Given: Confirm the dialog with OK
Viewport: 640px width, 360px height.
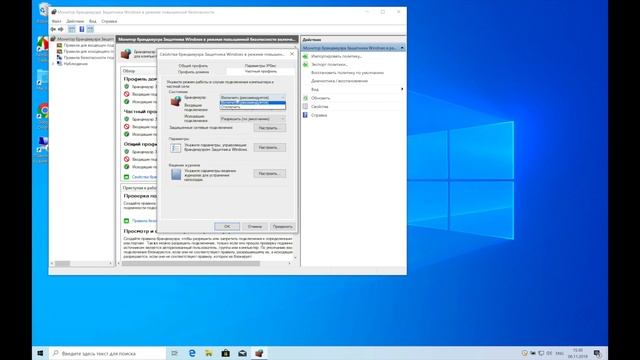Looking at the screenshot, I should tap(227, 227).
